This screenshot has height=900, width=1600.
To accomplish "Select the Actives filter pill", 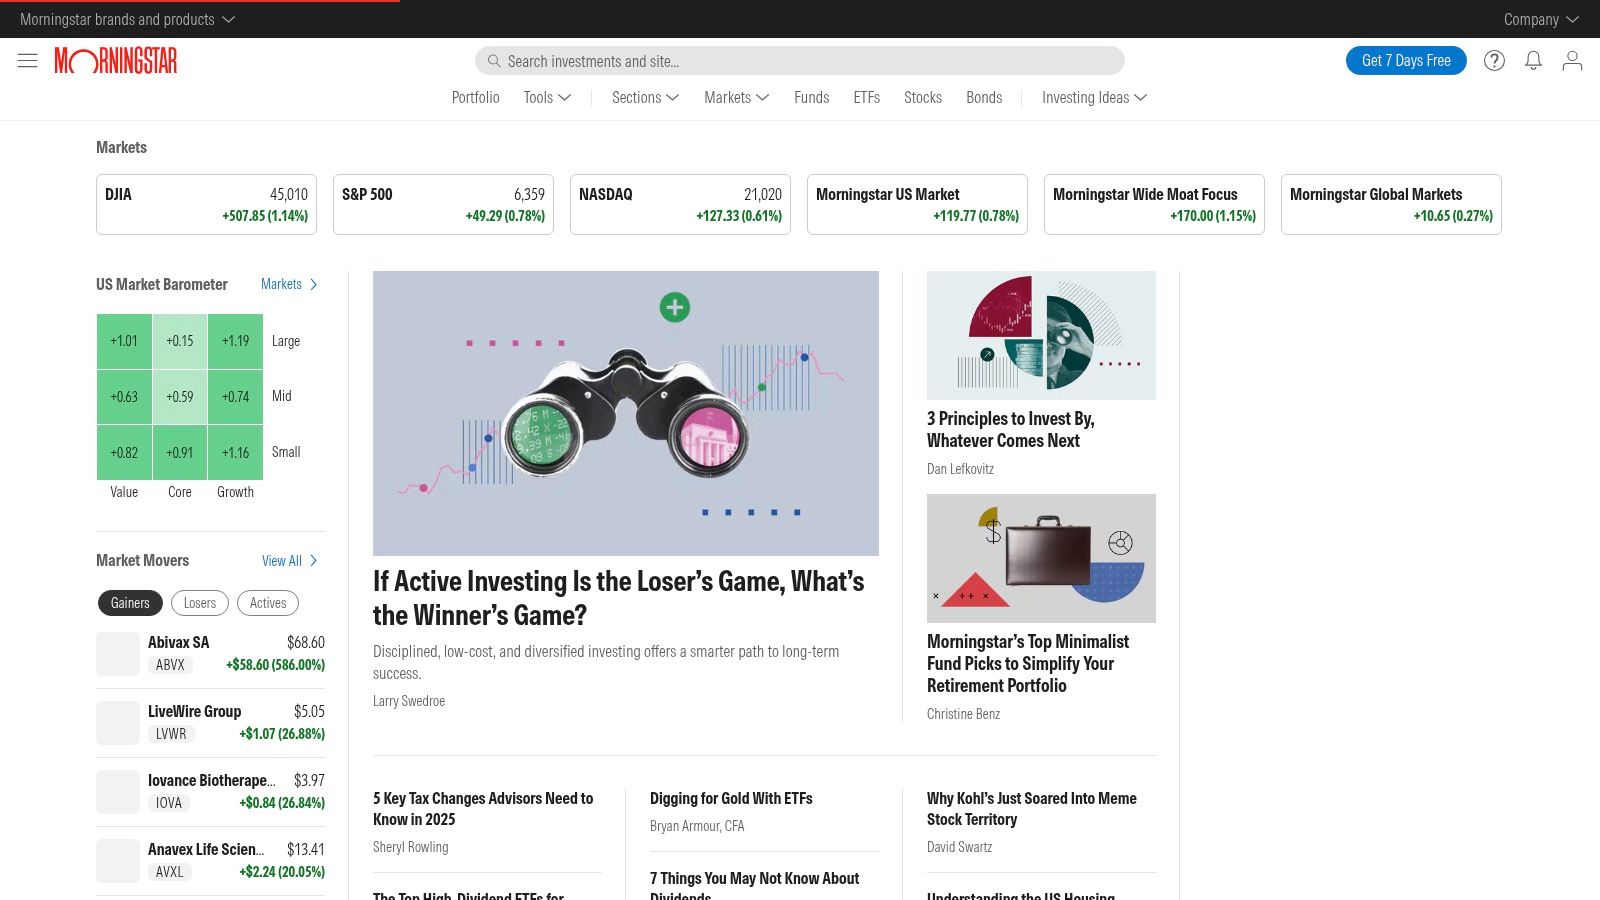I will (268, 603).
